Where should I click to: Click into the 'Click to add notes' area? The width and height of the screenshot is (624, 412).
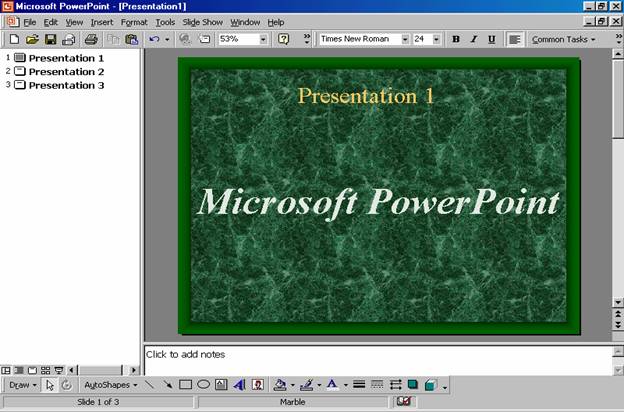377,360
